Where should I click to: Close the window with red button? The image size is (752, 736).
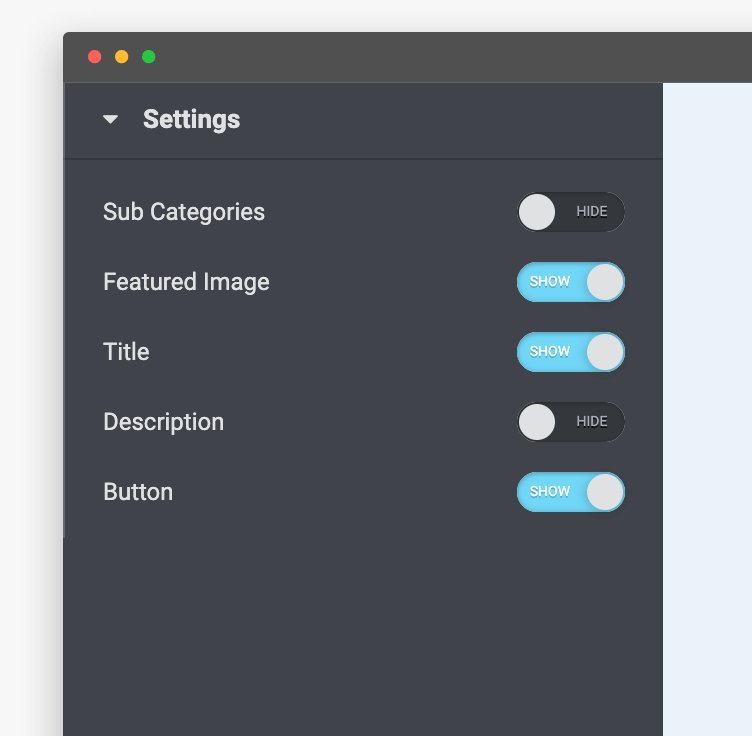[x=95, y=57]
